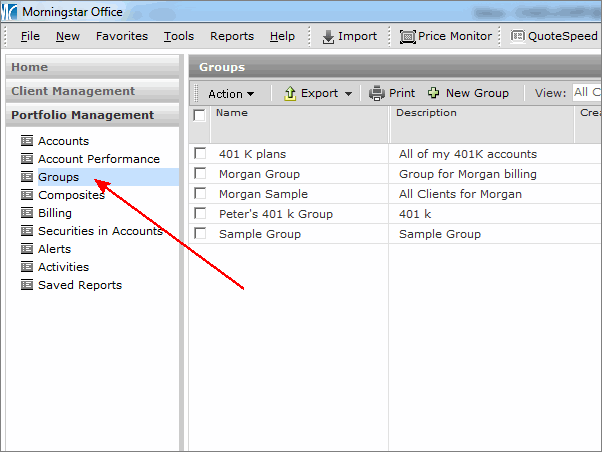This screenshot has width=602, height=452.
Task: Open the Reports menu
Action: [231, 36]
